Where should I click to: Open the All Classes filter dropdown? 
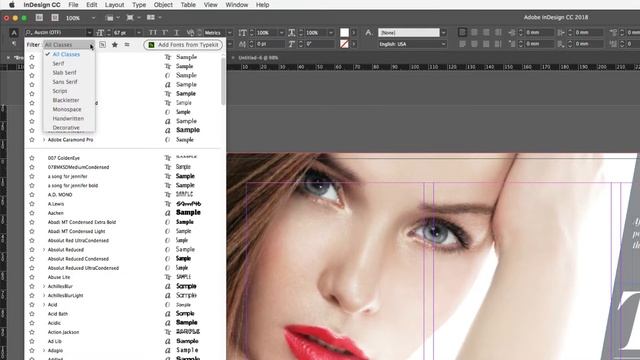point(69,44)
